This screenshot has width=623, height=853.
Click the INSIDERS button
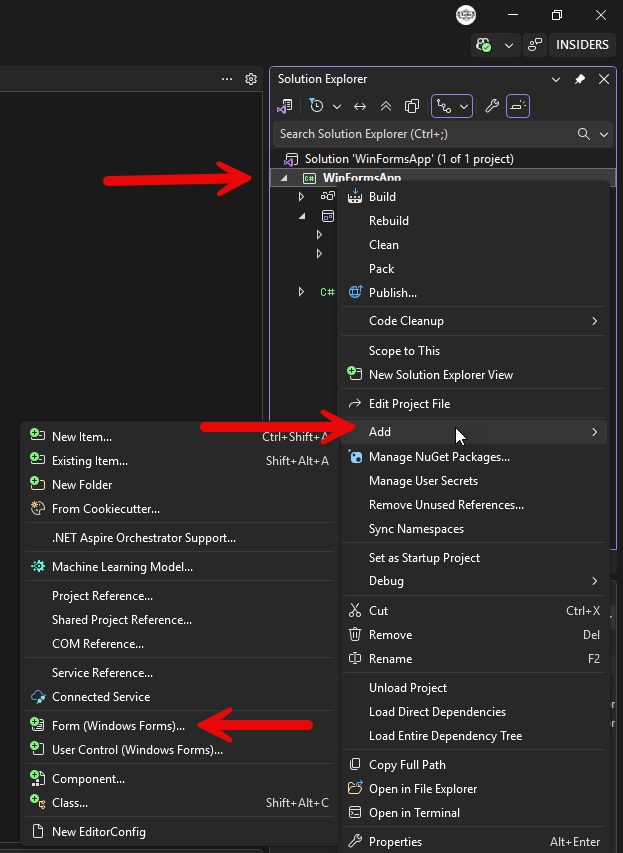click(582, 45)
